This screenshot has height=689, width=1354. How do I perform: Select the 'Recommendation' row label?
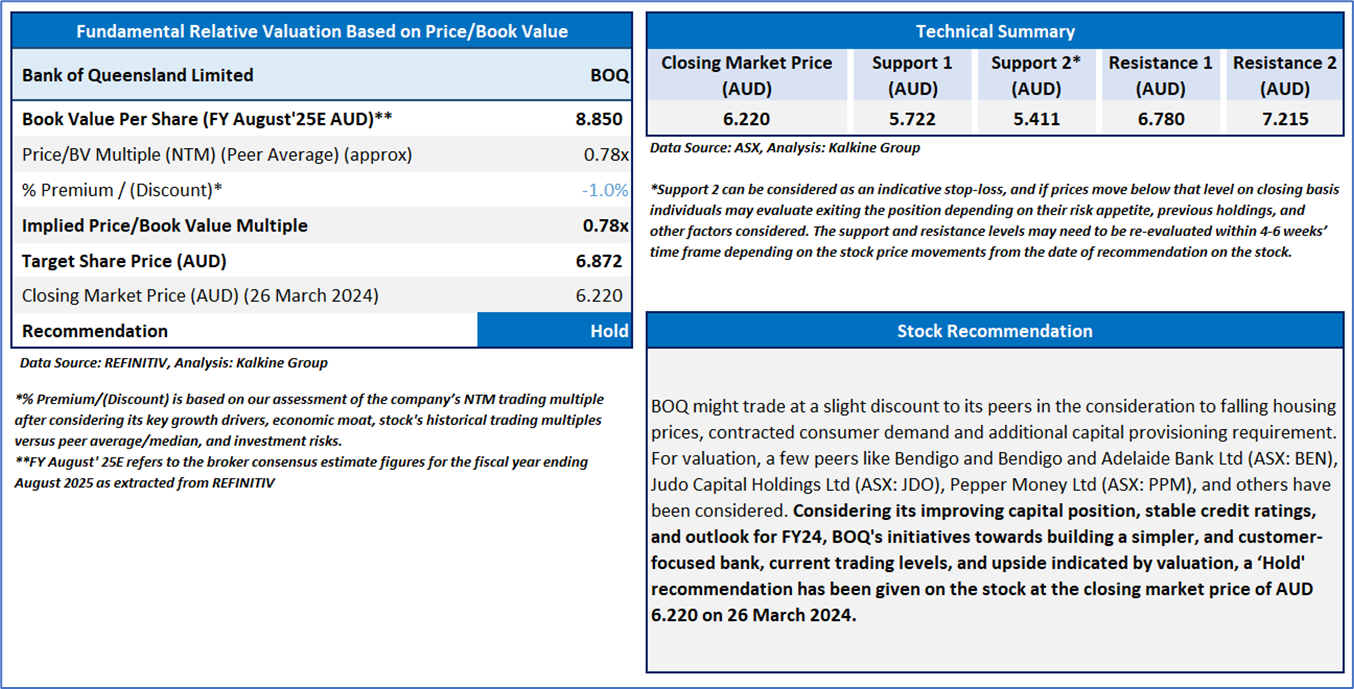[95, 331]
